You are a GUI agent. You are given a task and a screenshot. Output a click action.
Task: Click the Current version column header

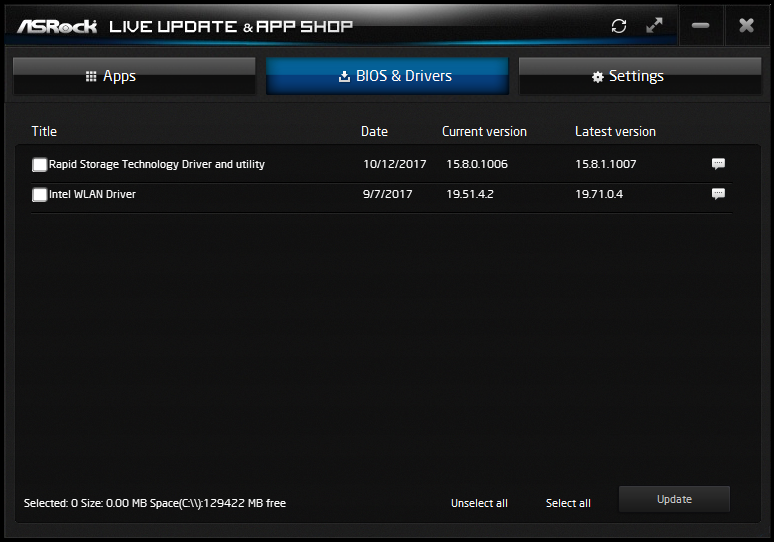coord(484,131)
